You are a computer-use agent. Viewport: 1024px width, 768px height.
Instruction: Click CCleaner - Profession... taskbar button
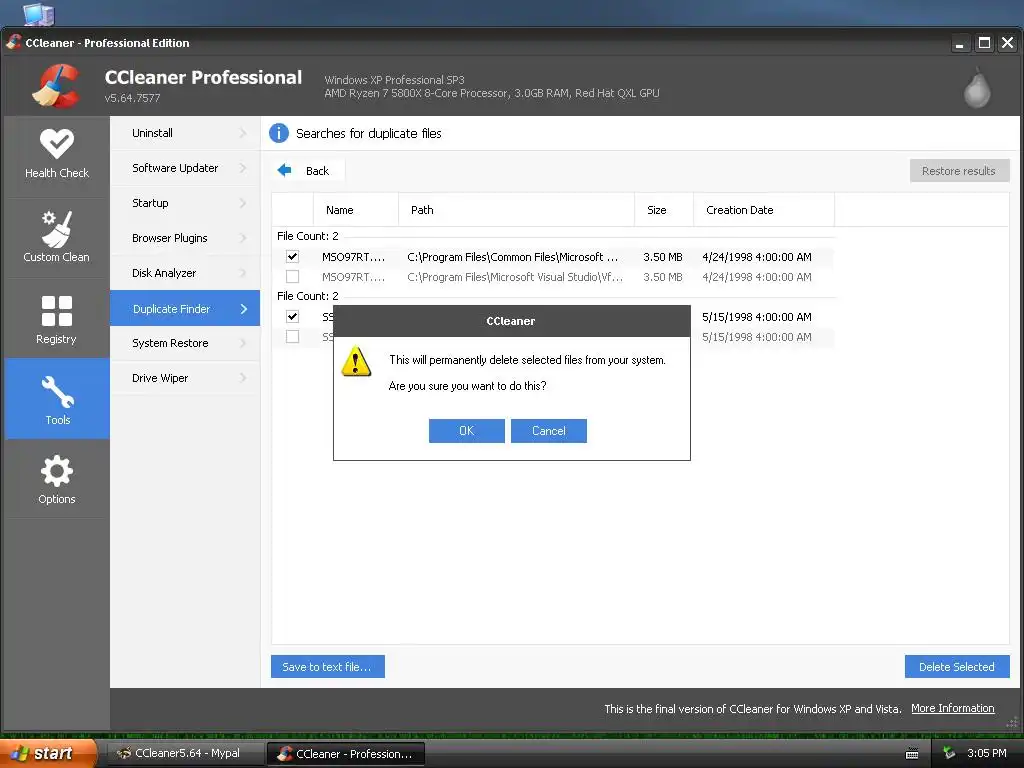click(x=346, y=754)
